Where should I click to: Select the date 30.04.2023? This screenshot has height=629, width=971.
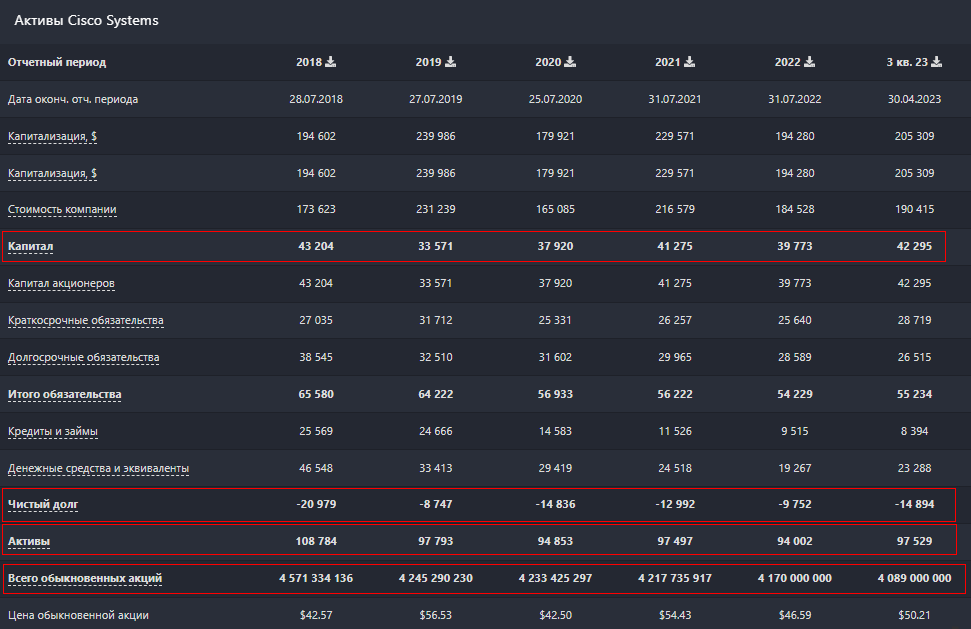pos(914,99)
